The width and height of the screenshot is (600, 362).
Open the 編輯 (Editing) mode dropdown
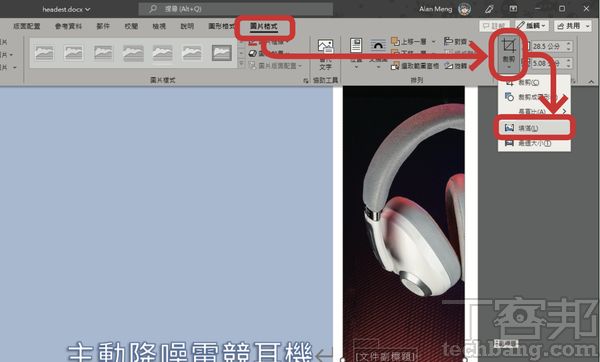[532, 26]
